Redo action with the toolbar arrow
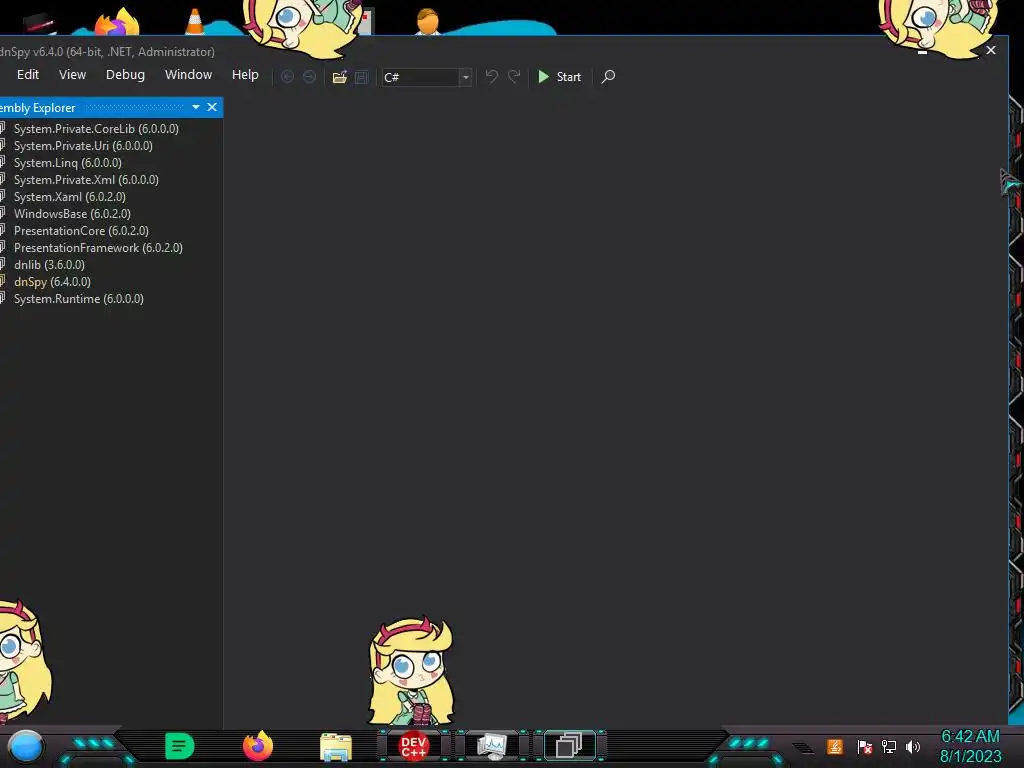The height and width of the screenshot is (768, 1024). coord(515,76)
